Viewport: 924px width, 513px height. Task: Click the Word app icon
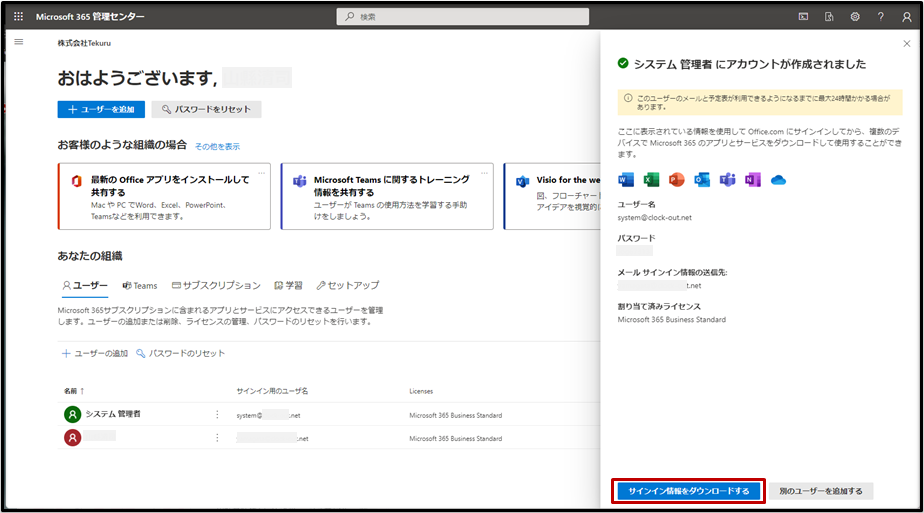point(626,180)
